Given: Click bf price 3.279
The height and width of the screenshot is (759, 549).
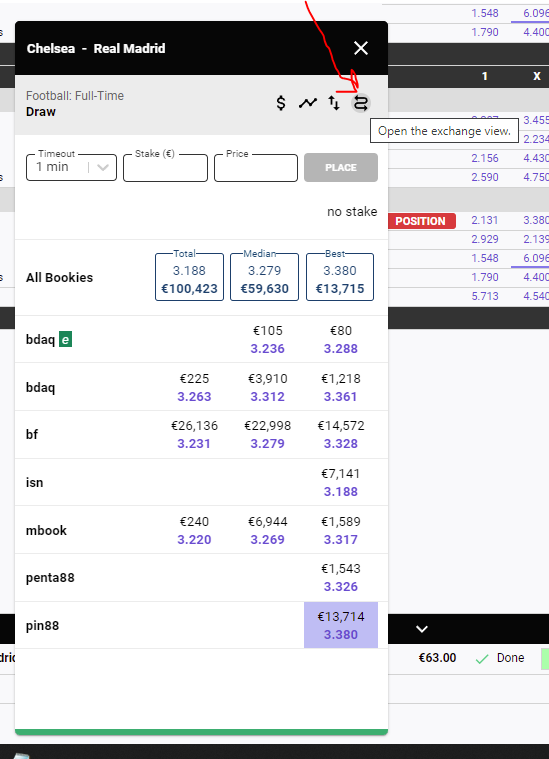Looking at the screenshot, I should [x=267, y=444].
